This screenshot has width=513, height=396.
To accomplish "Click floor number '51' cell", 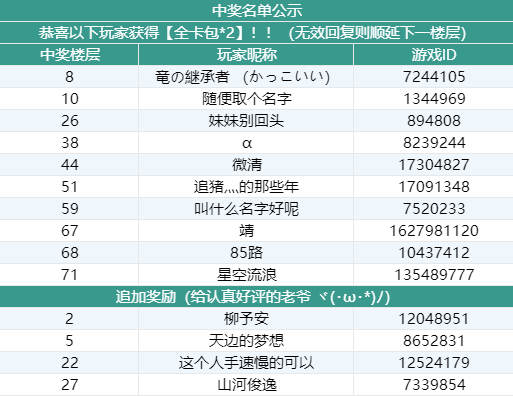I will 69,187.
